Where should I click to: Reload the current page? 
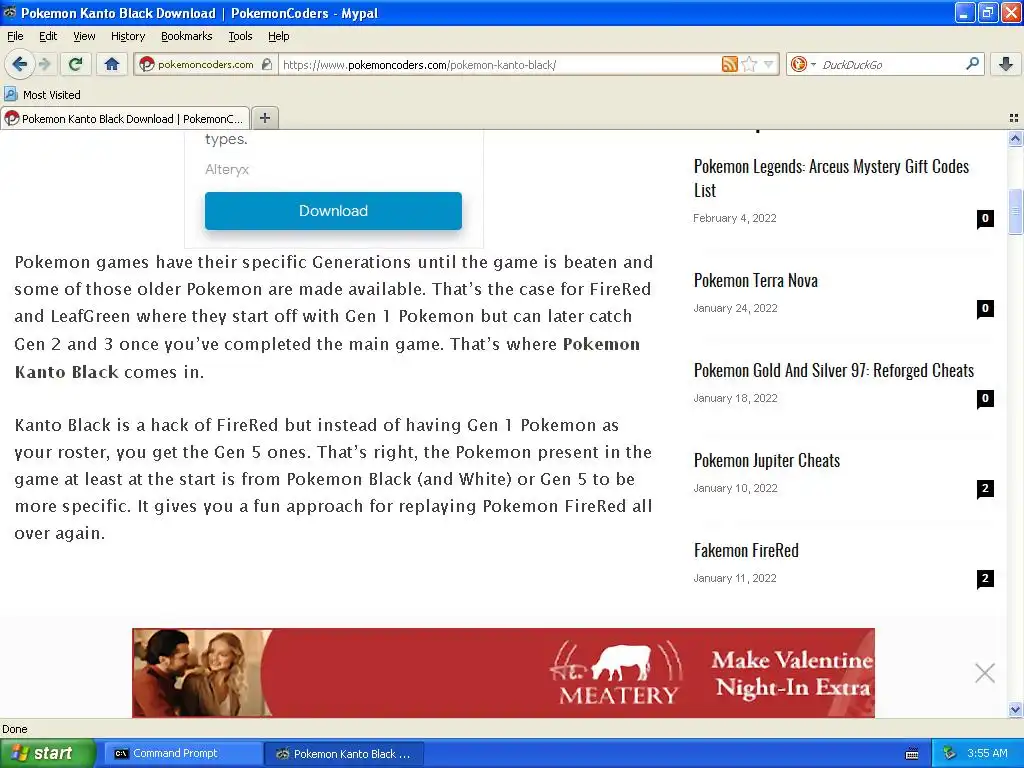coord(75,64)
